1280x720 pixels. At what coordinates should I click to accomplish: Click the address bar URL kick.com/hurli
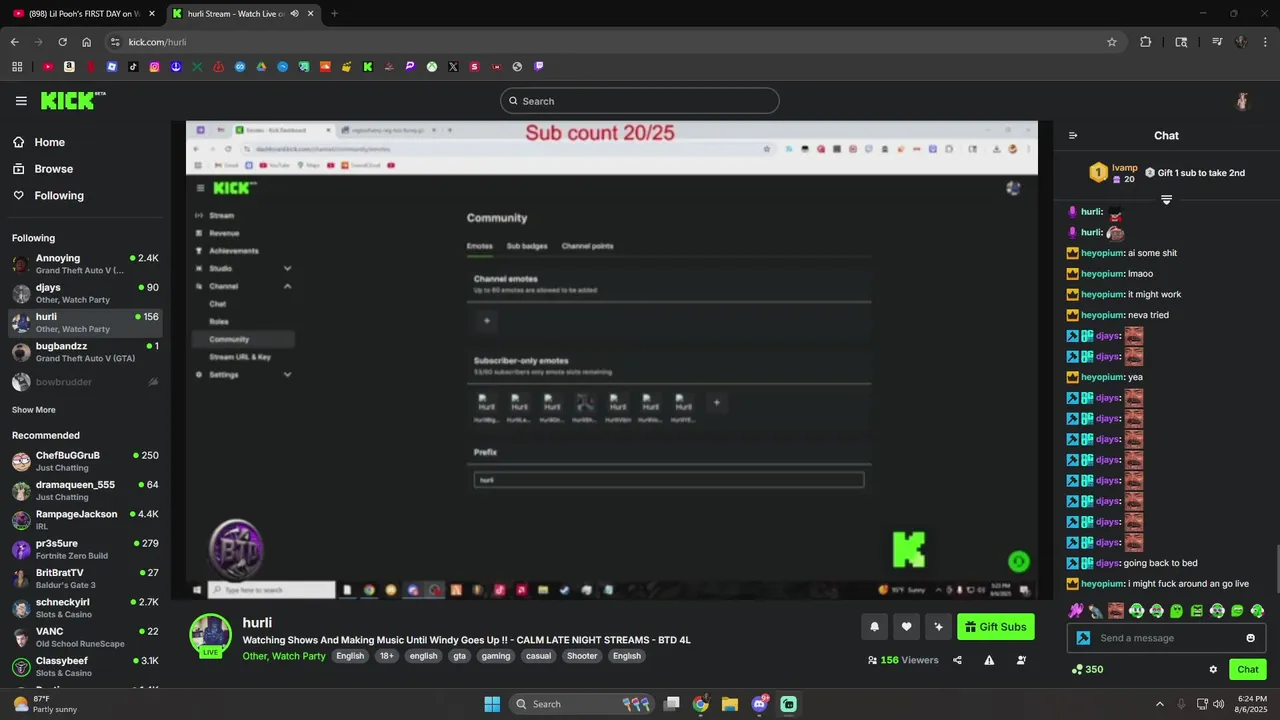click(x=157, y=42)
